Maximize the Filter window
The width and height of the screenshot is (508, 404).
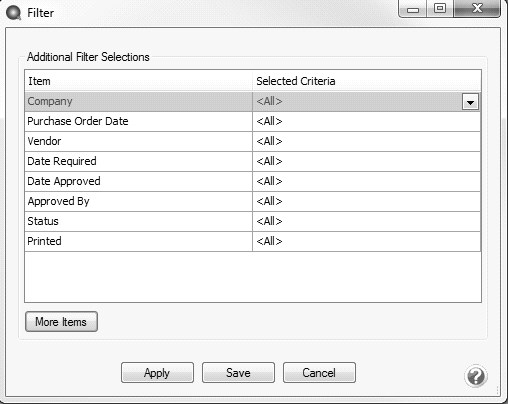pyautogui.click(x=440, y=8)
